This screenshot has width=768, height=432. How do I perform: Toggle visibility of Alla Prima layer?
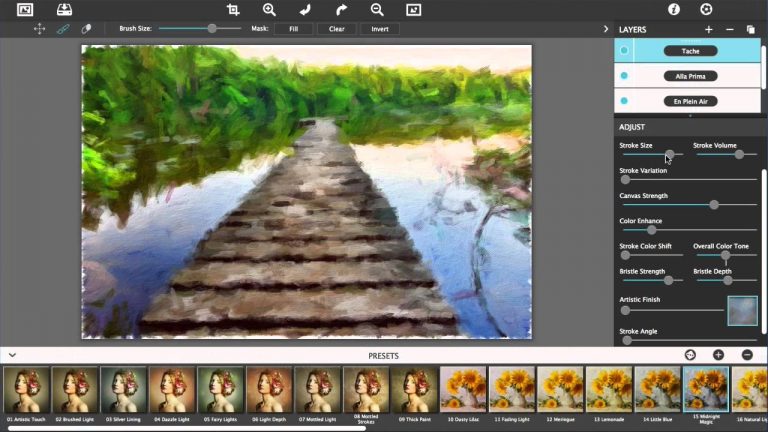point(624,75)
